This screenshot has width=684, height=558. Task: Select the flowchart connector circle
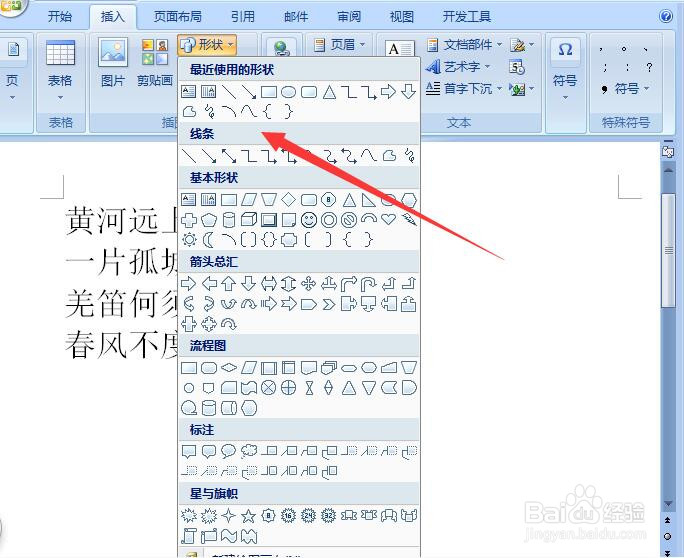tap(189, 388)
